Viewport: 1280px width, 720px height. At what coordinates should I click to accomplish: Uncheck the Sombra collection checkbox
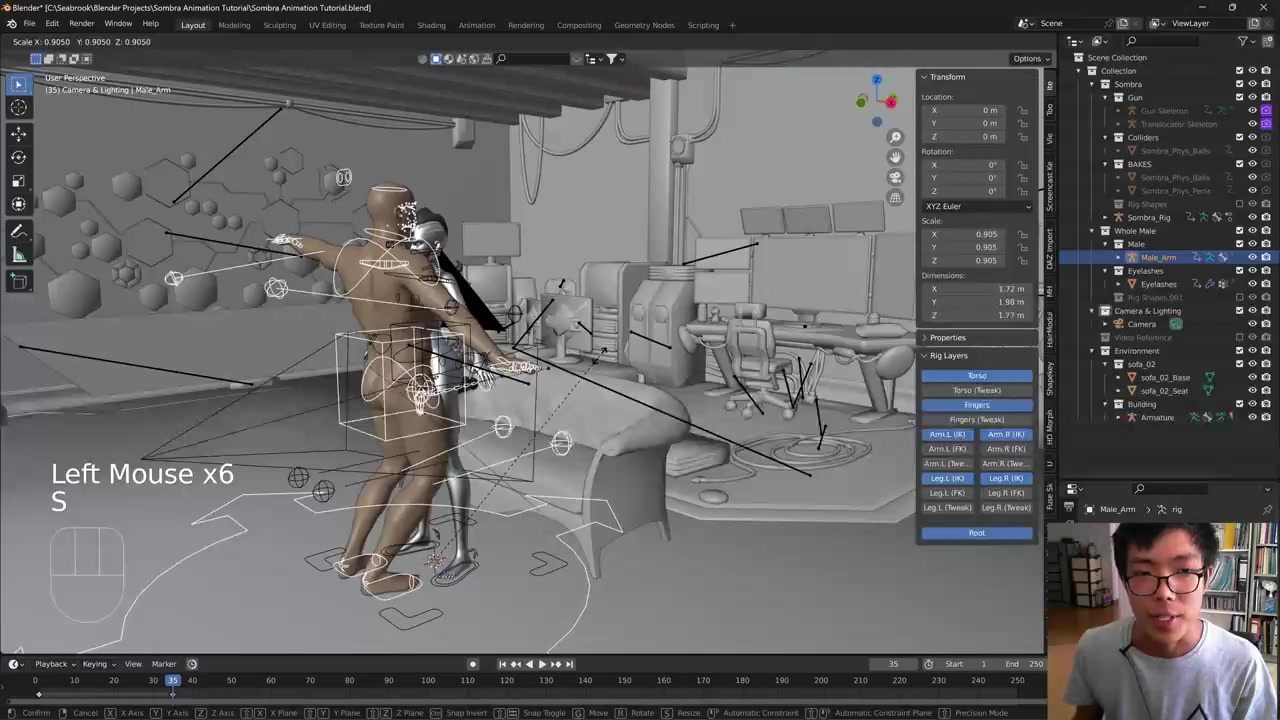[1239, 84]
